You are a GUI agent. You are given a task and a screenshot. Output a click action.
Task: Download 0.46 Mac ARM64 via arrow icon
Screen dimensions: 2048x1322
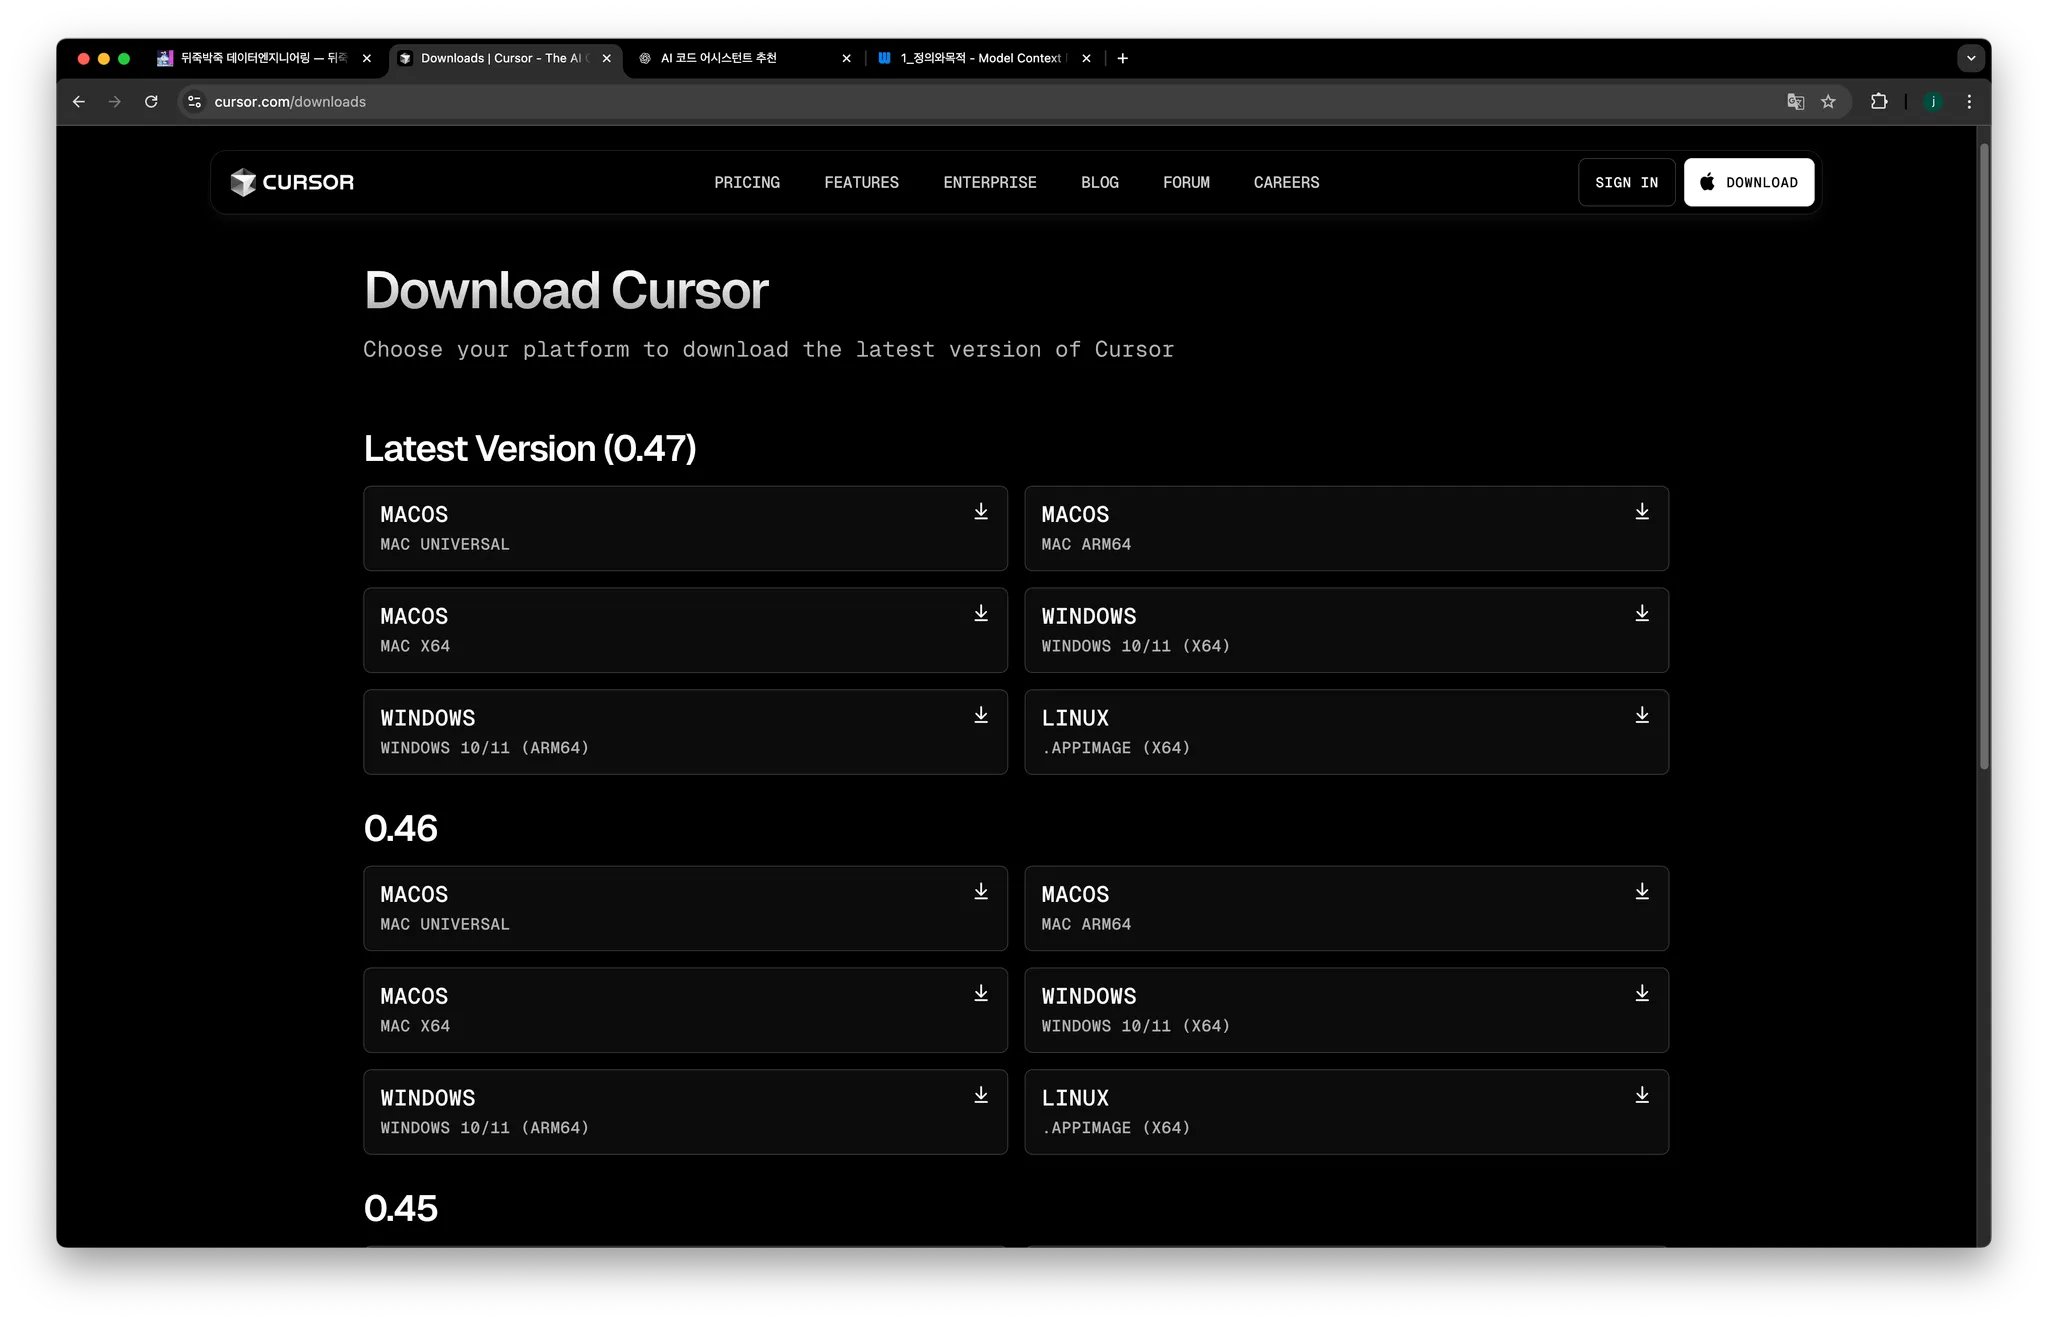(1642, 892)
